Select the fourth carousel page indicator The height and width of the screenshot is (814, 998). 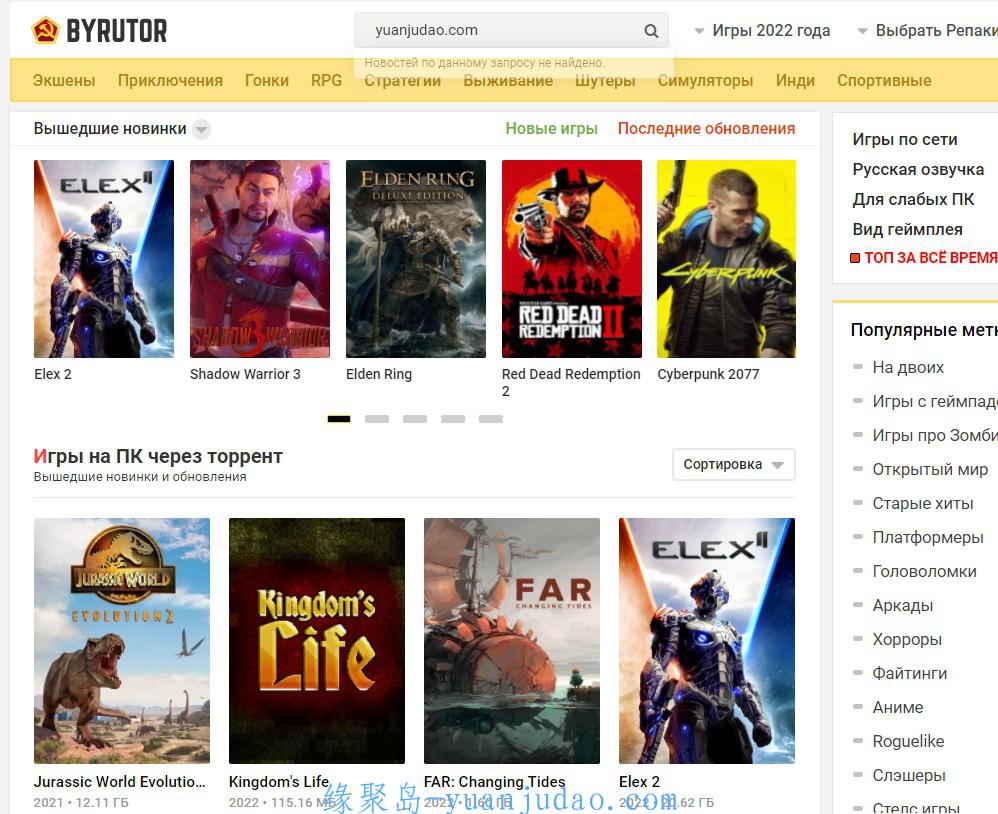[x=453, y=419]
